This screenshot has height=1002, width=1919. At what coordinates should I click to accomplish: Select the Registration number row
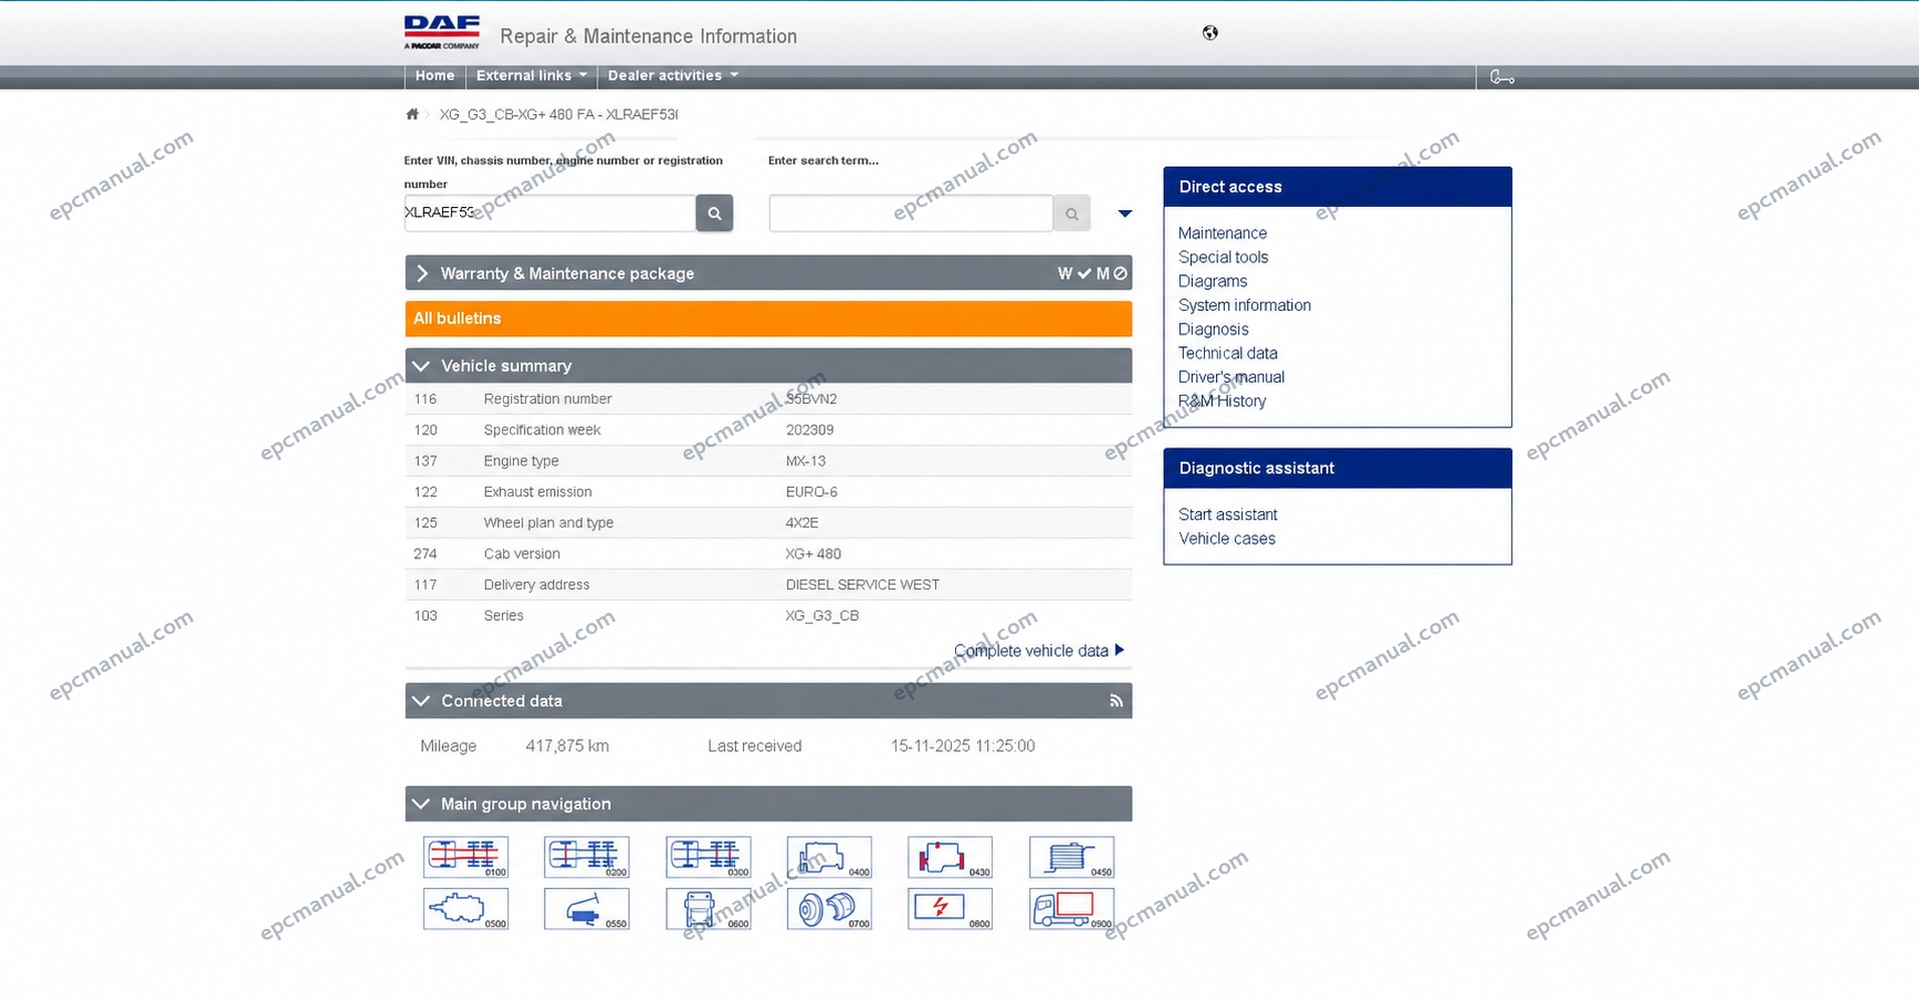(x=768, y=399)
